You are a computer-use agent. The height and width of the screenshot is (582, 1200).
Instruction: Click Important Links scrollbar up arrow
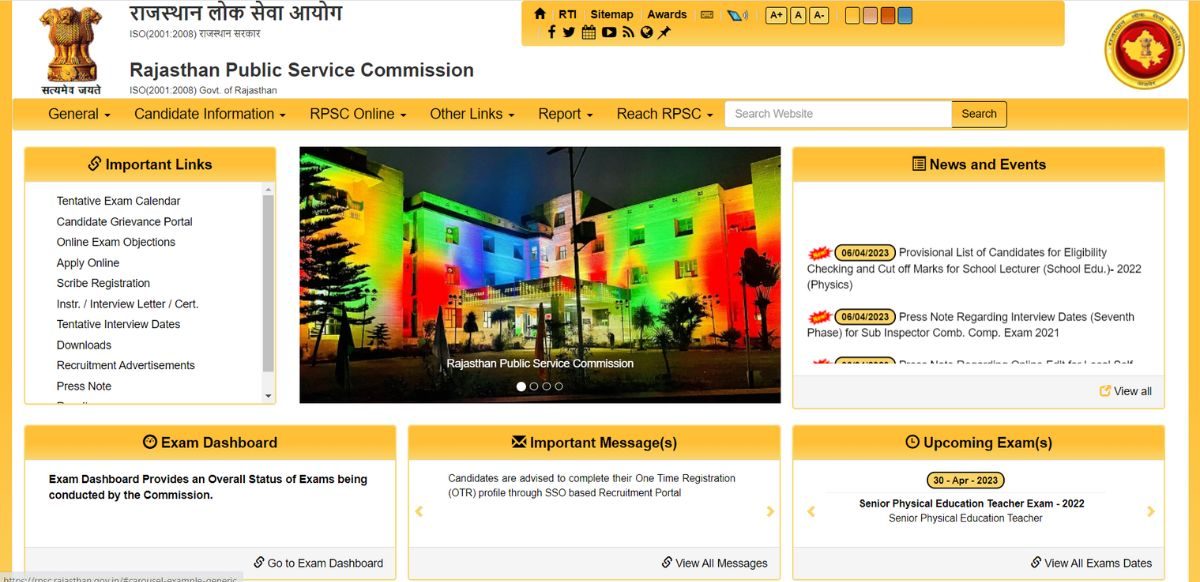coord(268,189)
